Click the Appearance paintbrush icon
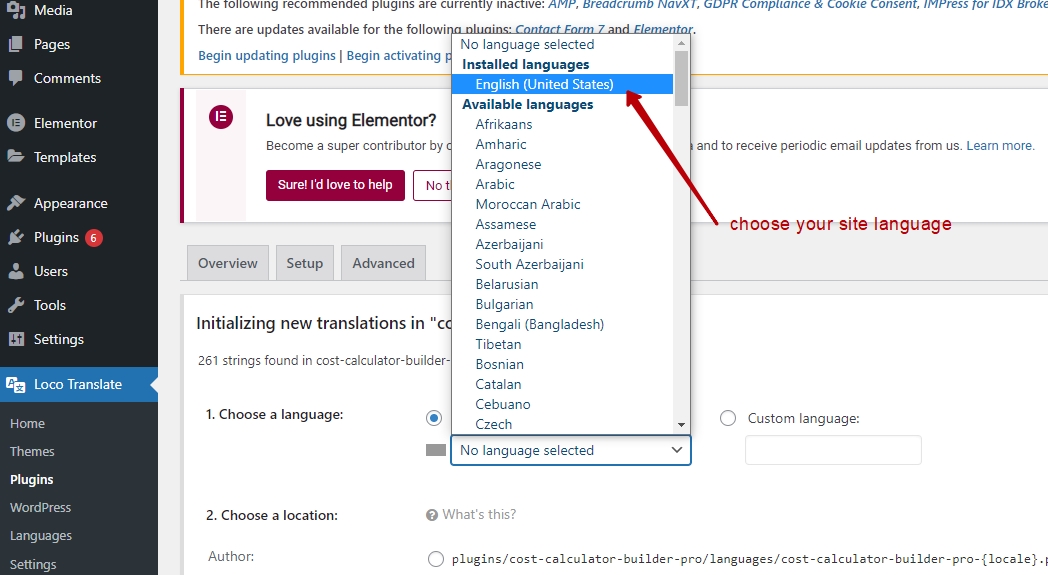Image resolution: width=1048 pixels, height=575 pixels. click(x=16, y=203)
